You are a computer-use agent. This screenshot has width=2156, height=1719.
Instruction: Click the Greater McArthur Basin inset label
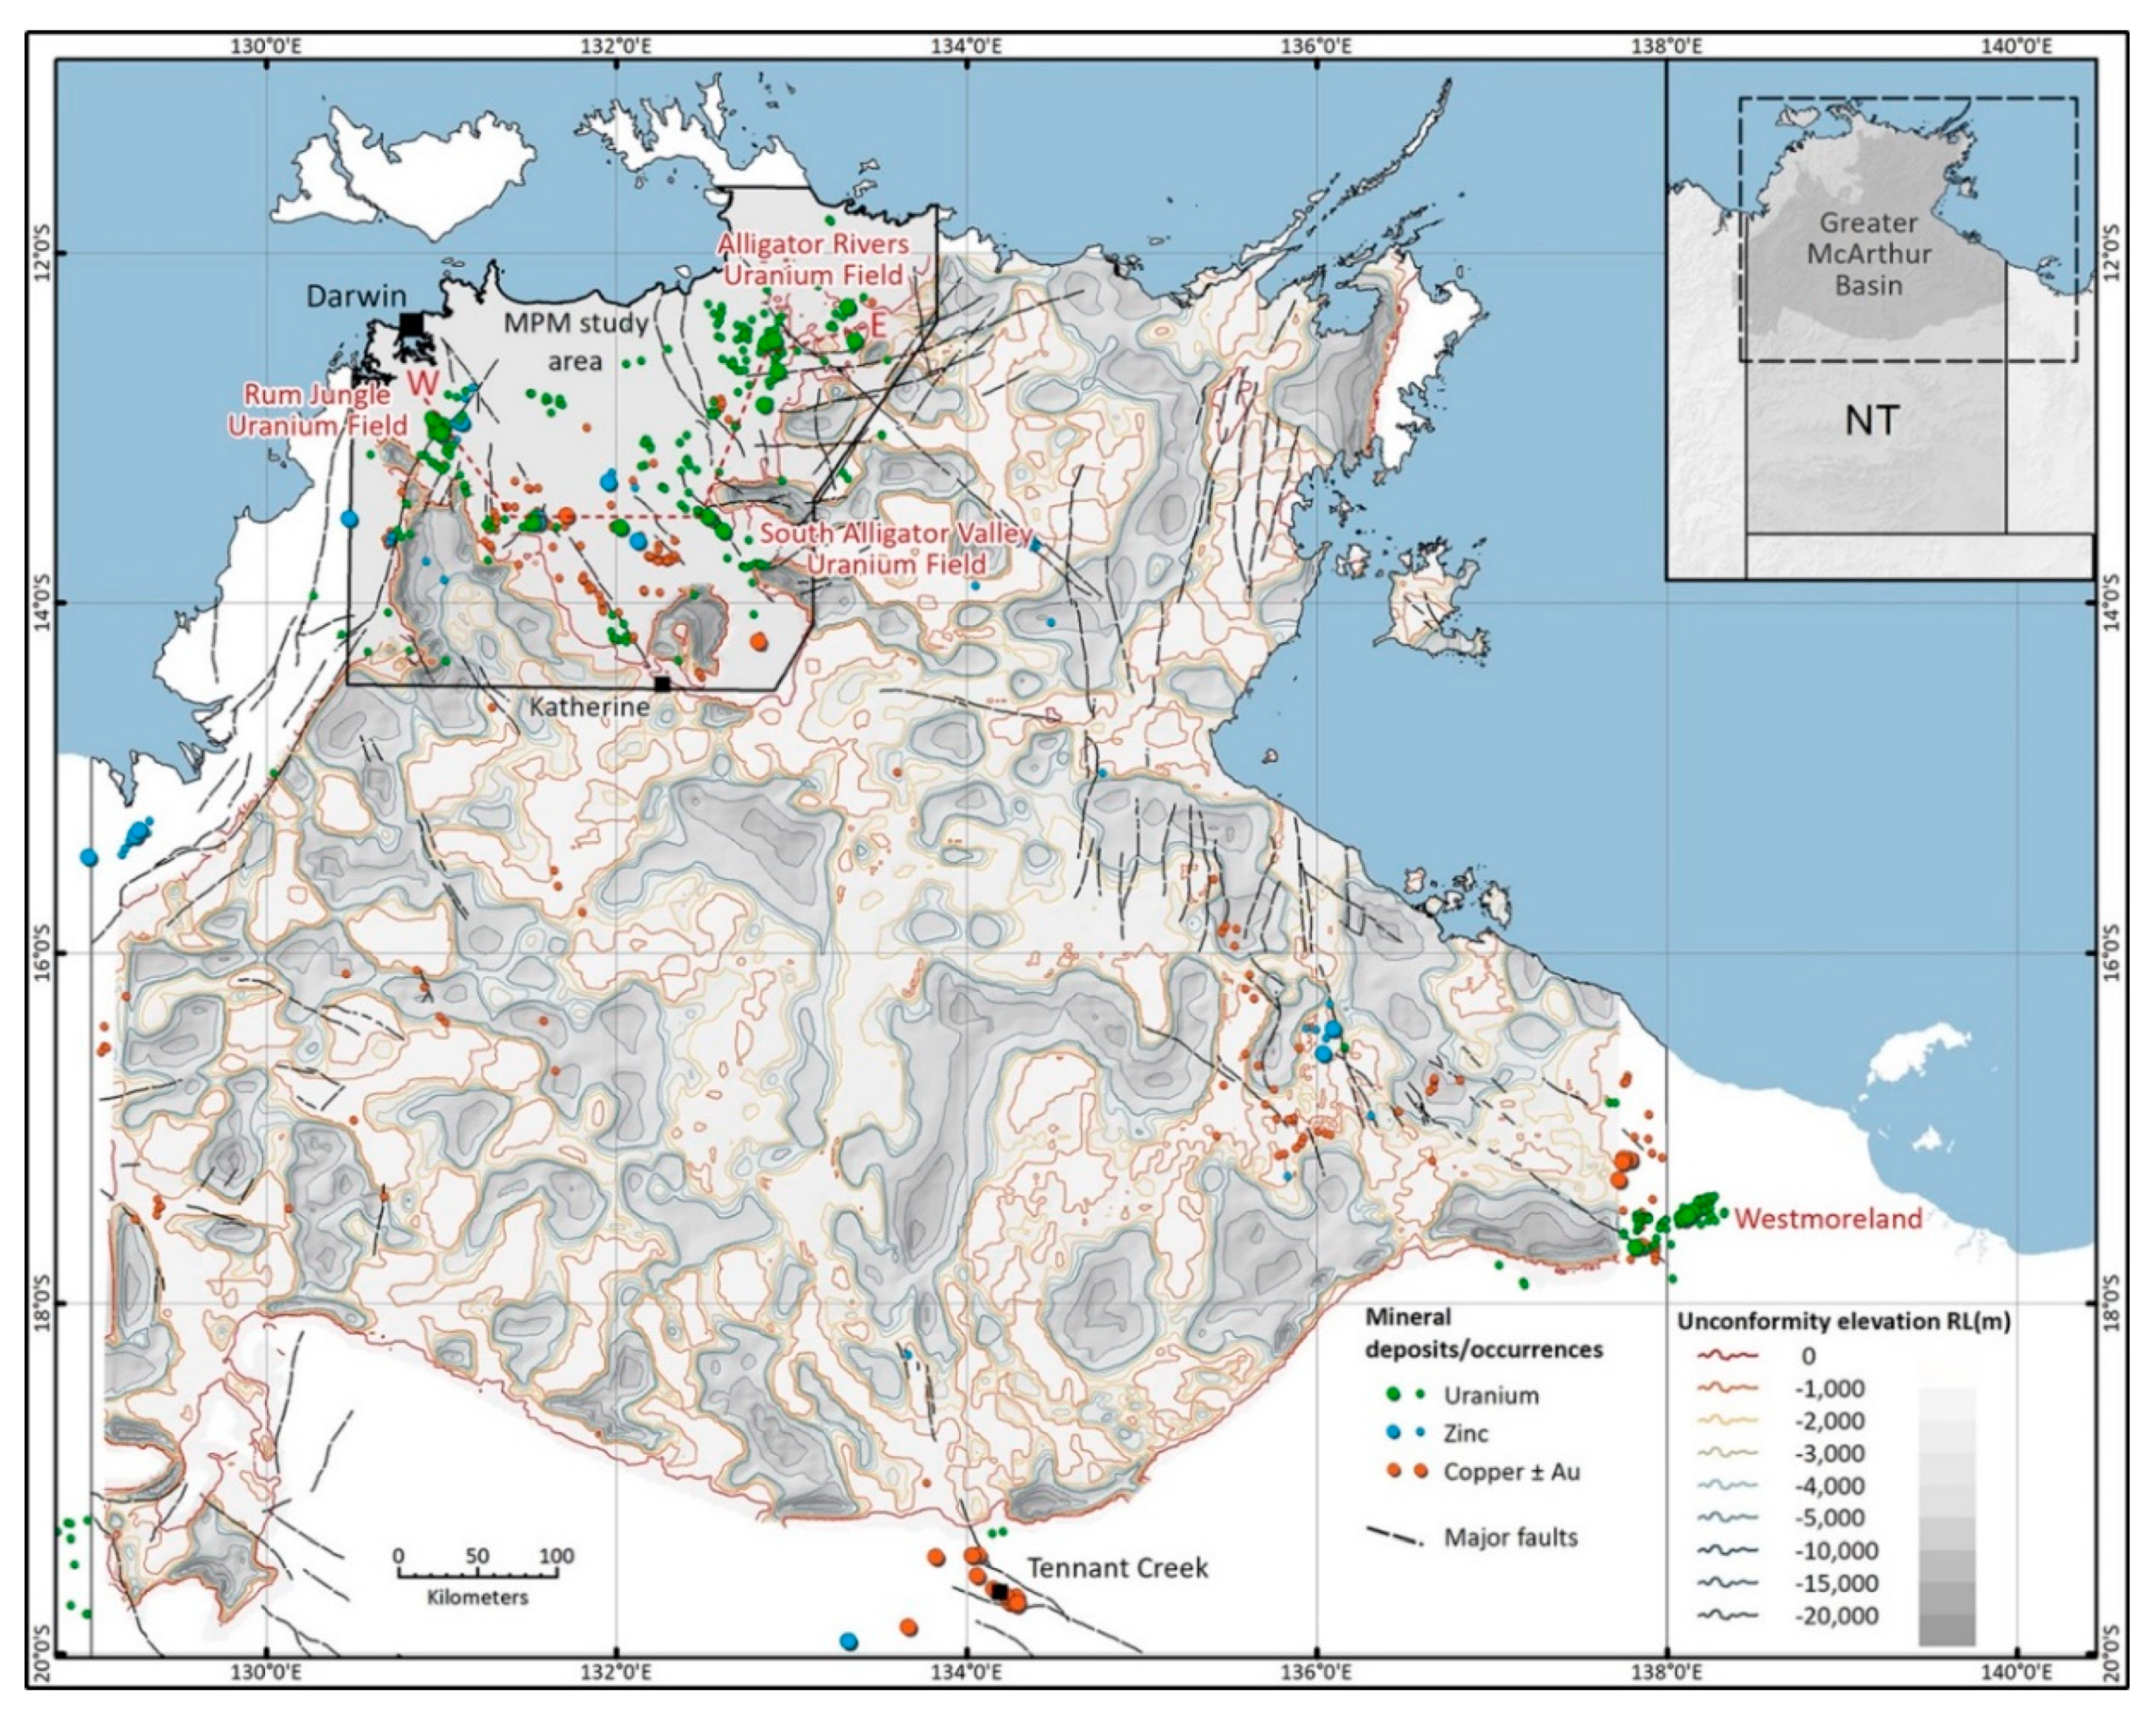pyautogui.click(x=1868, y=254)
